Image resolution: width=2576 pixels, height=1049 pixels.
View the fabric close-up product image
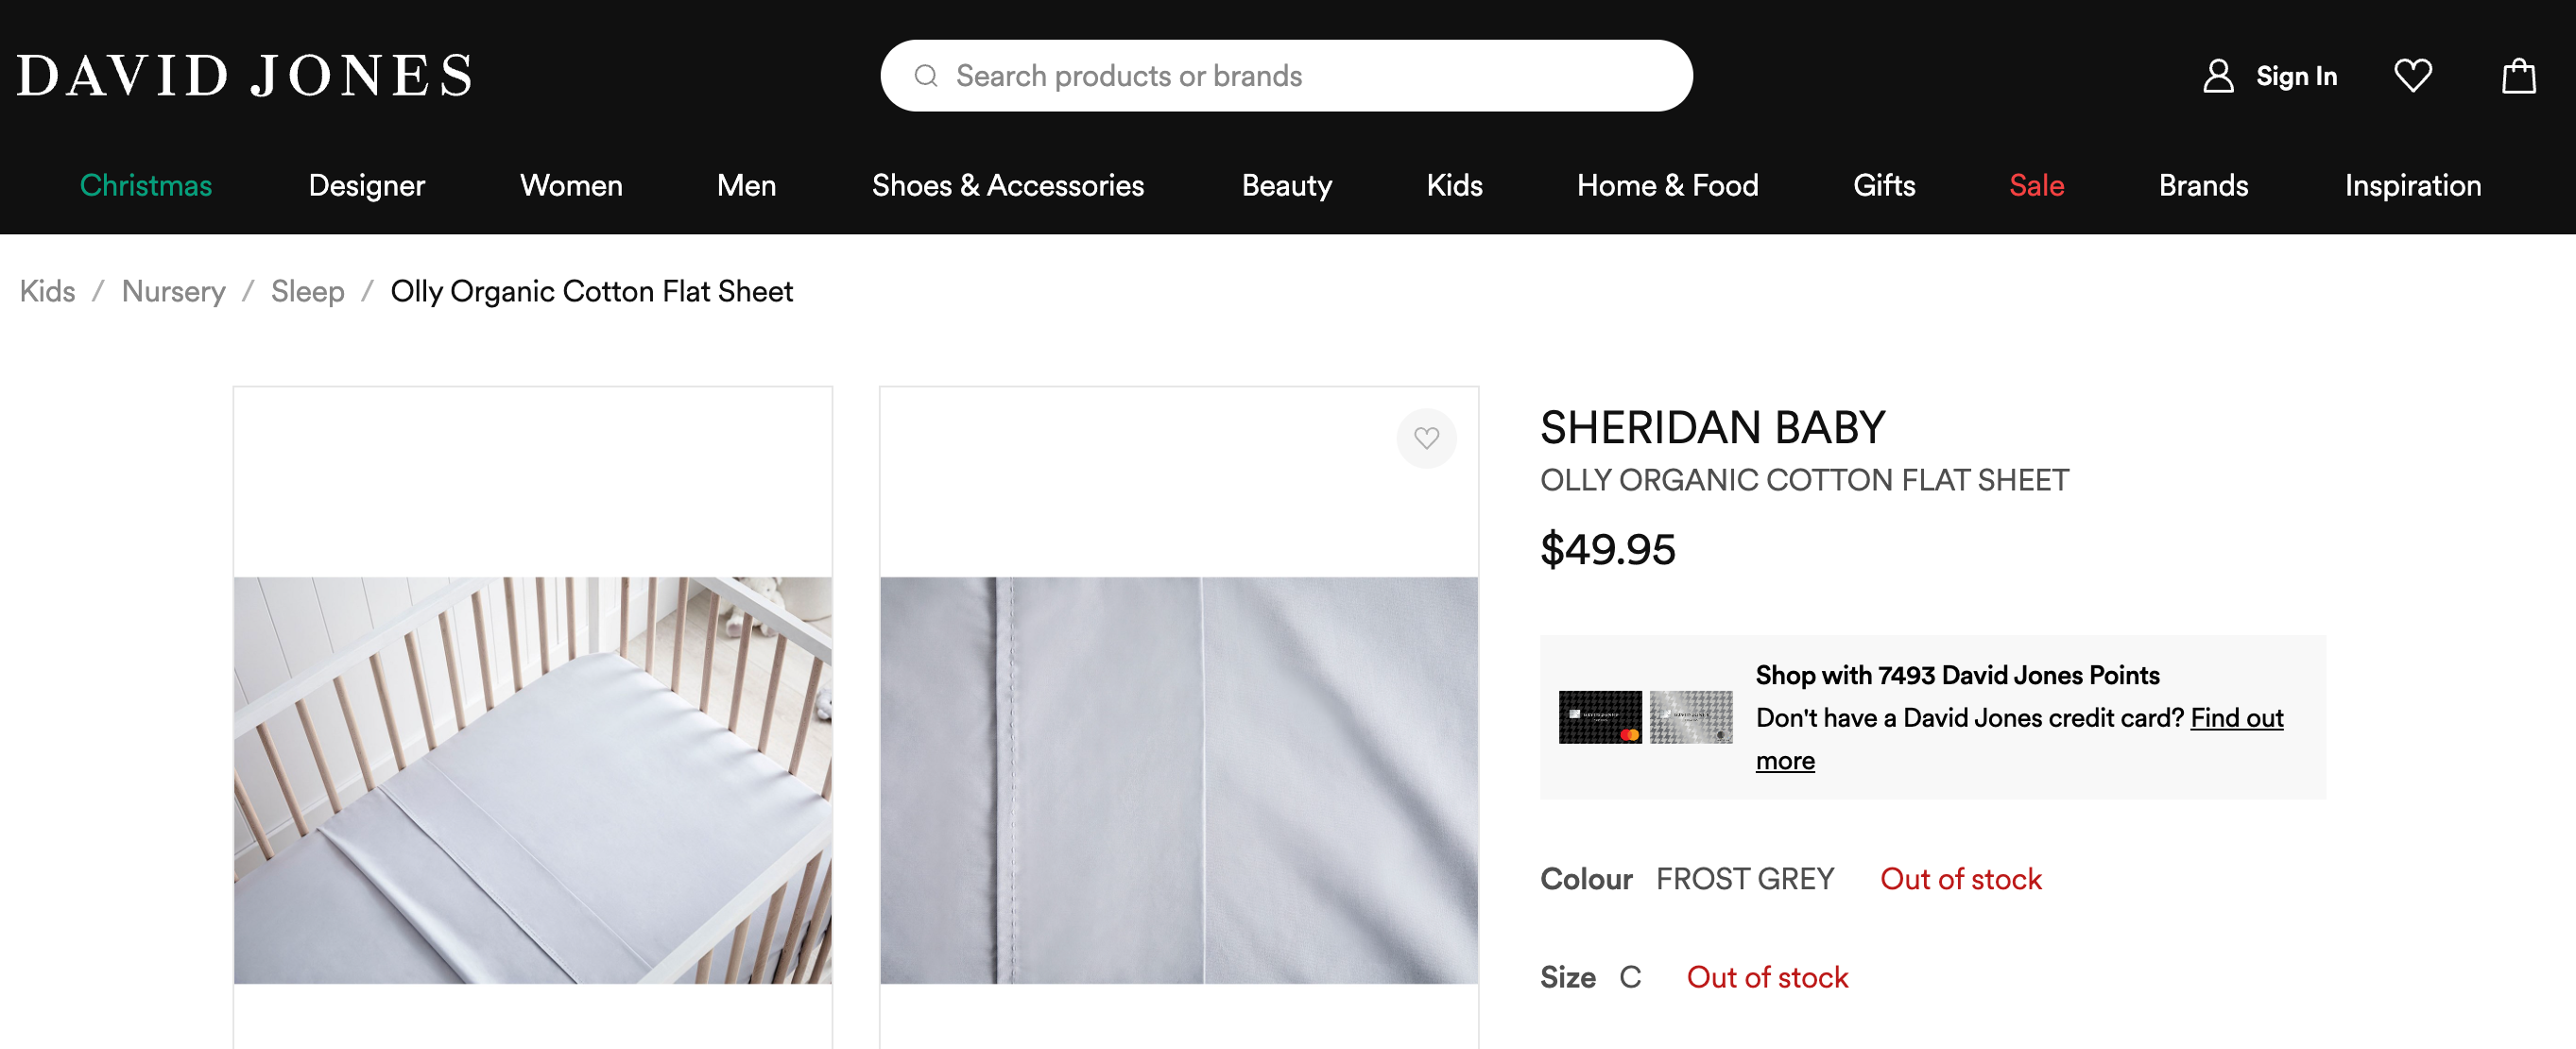[x=1178, y=780]
